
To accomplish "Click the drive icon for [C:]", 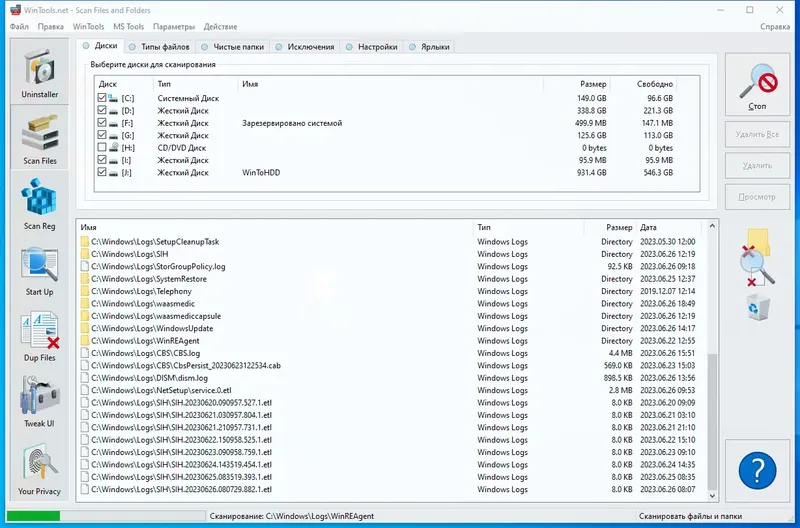I will pos(113,98).
